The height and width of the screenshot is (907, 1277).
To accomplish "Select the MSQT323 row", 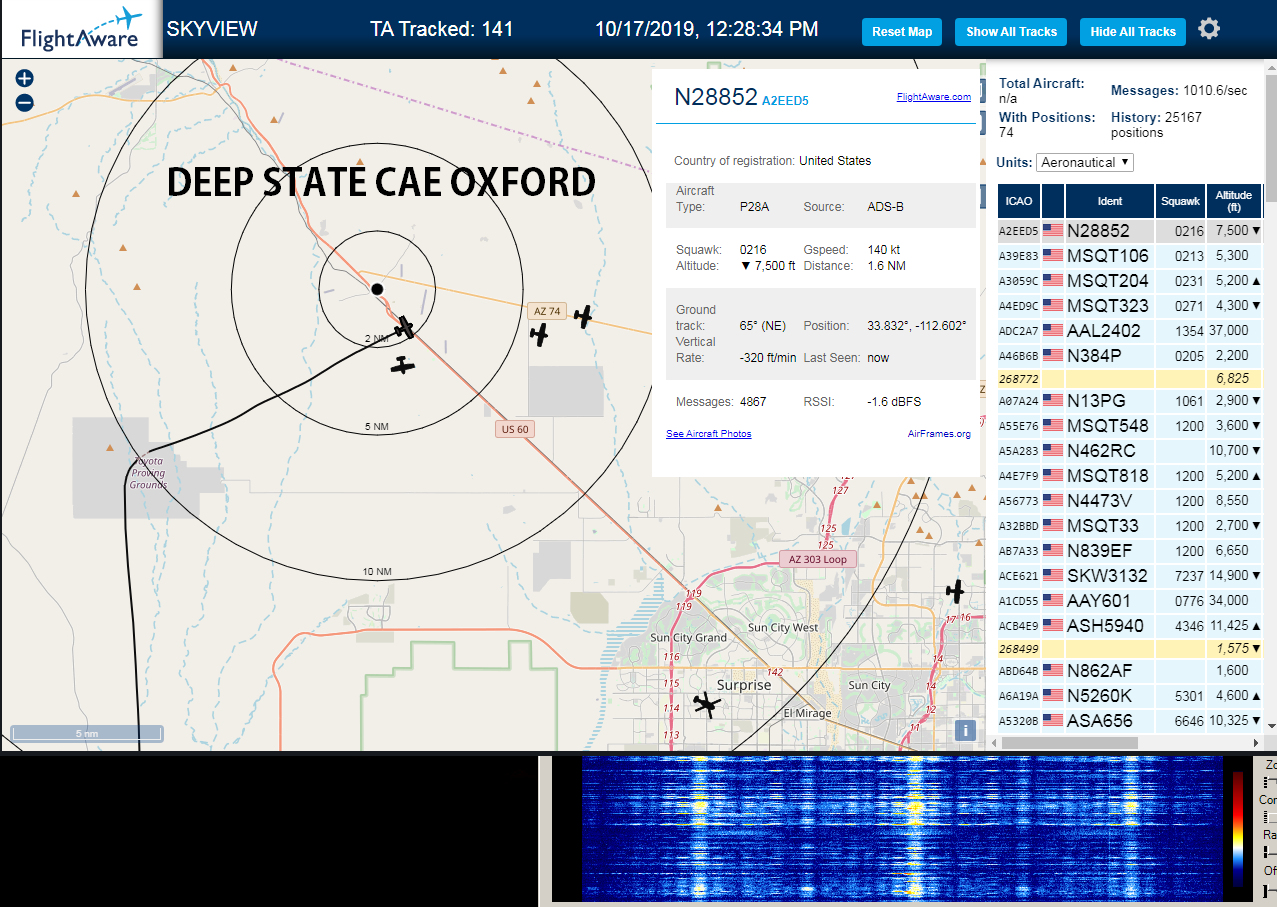I will (x=1130, y=305).
